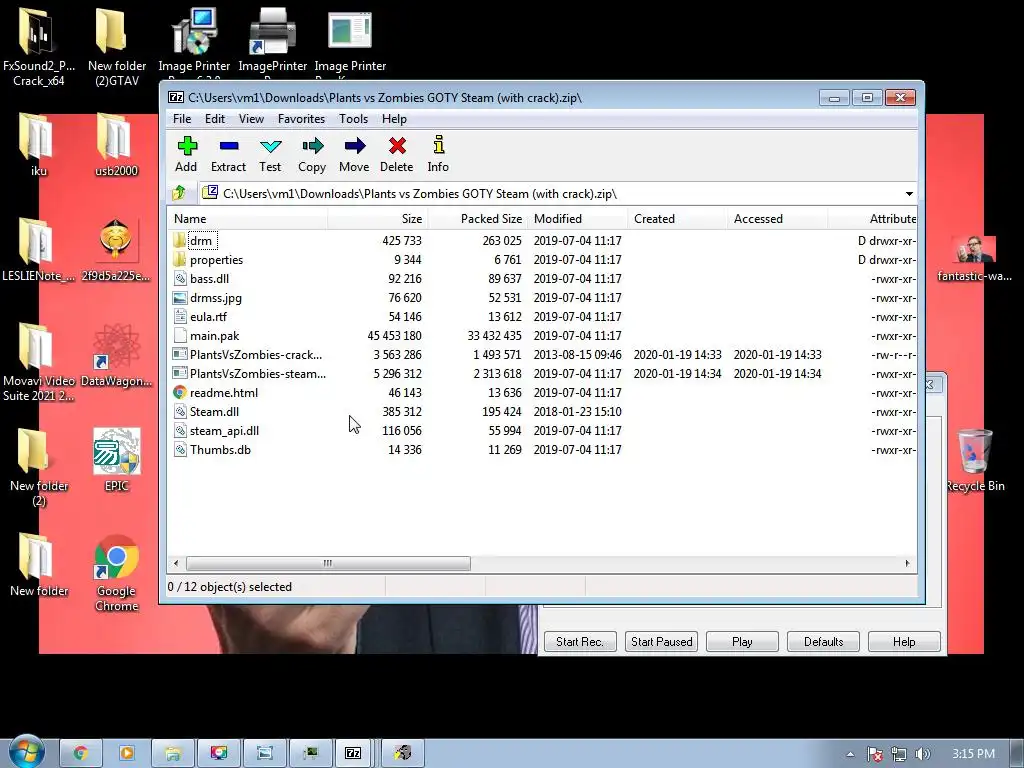
Task: Open the FxSound2 Crack_x64 desktop folder
Action: coord(39,46)
